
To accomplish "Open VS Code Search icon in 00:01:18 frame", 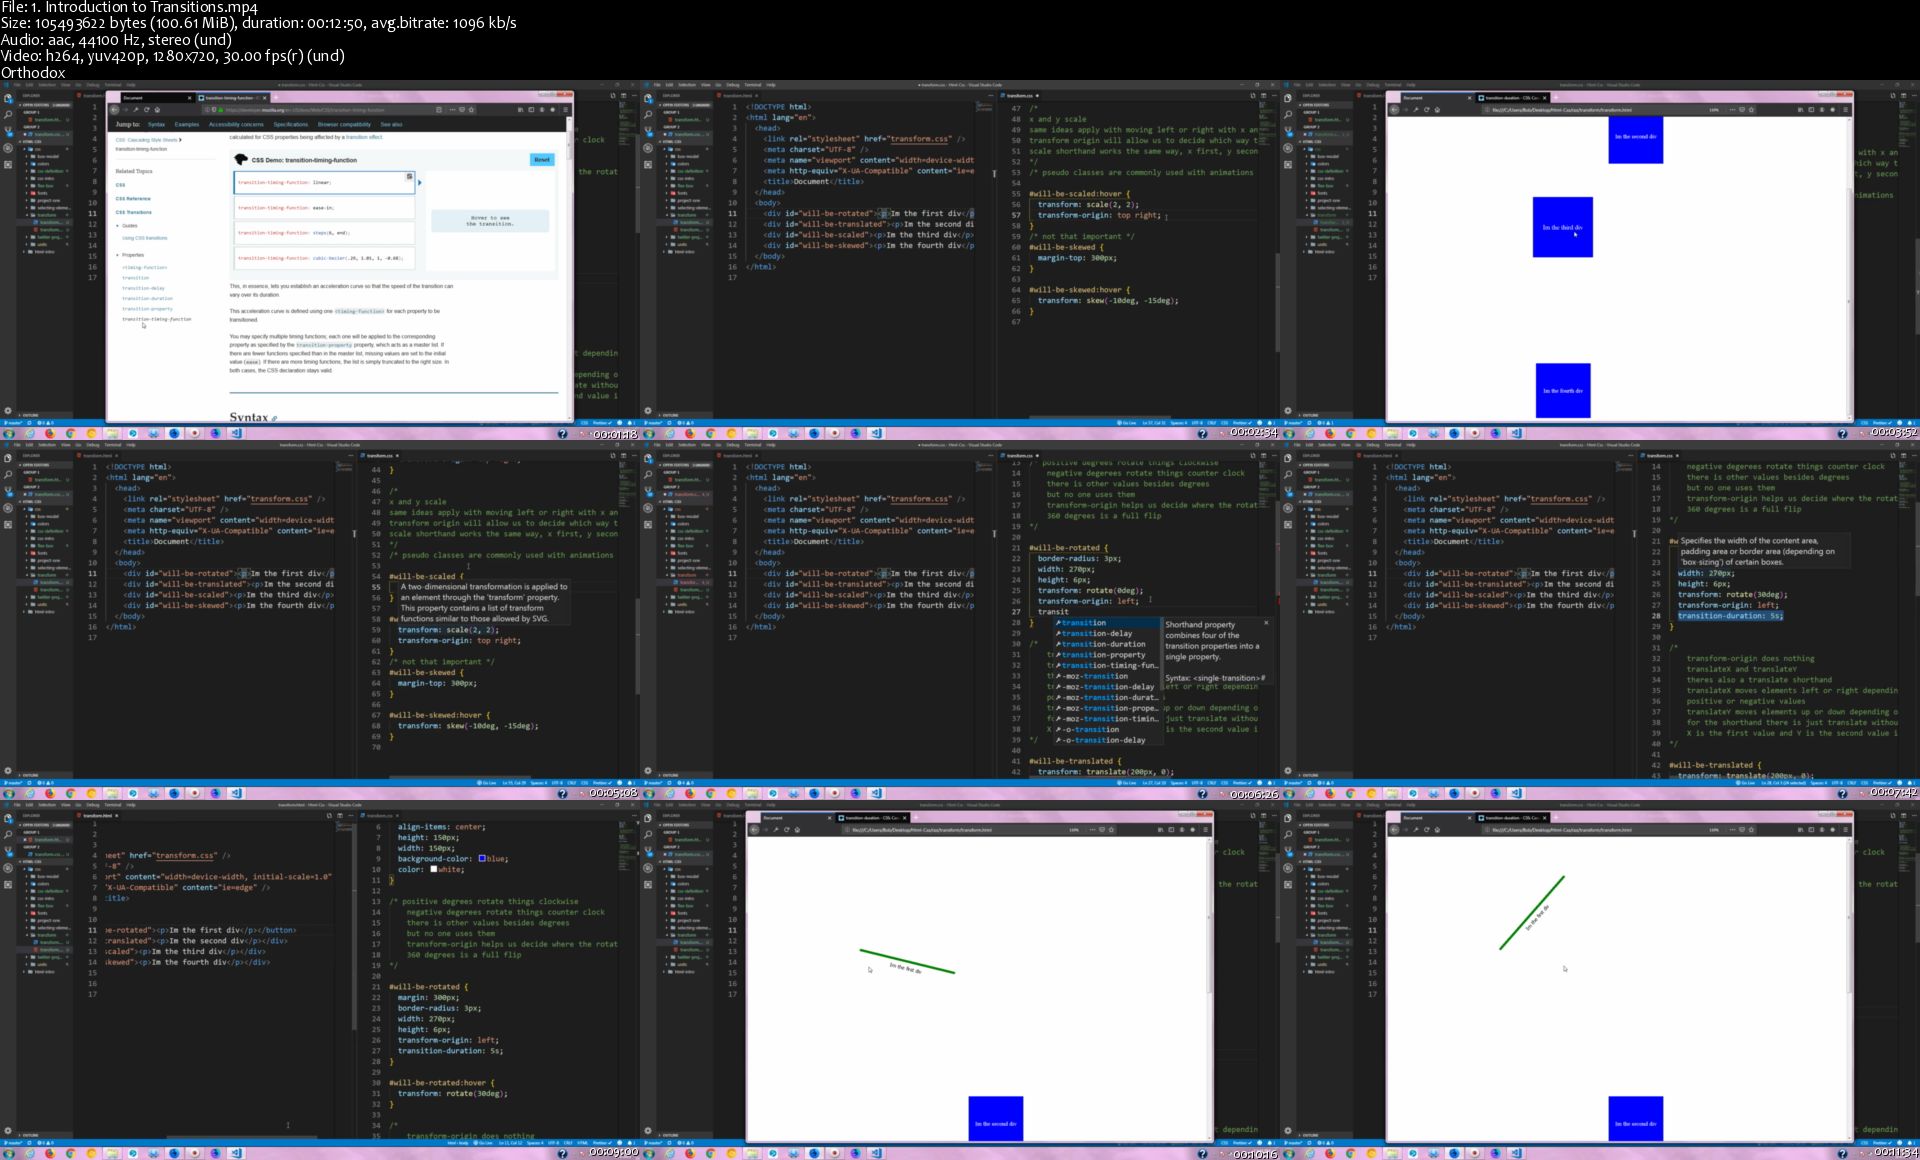I will click(8, 115).
